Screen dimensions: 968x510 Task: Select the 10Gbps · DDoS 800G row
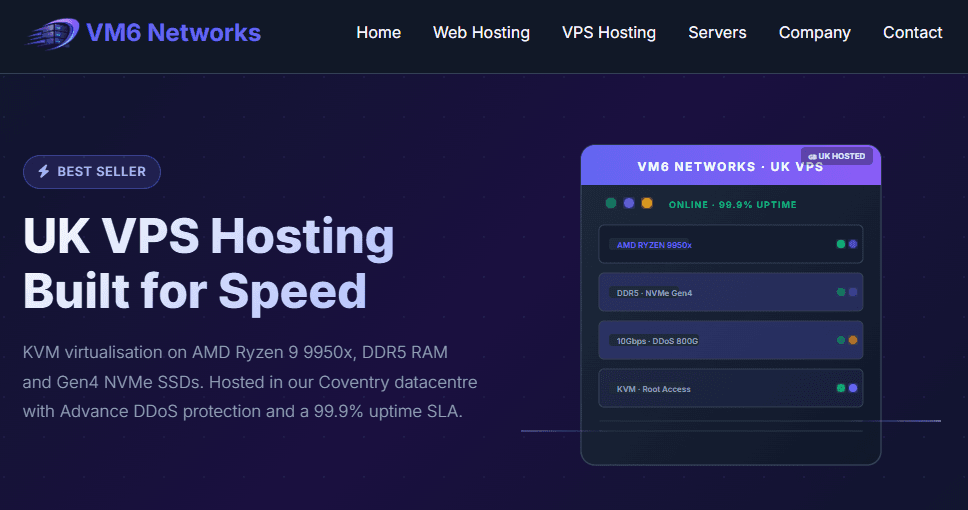(x=731, y=340)
